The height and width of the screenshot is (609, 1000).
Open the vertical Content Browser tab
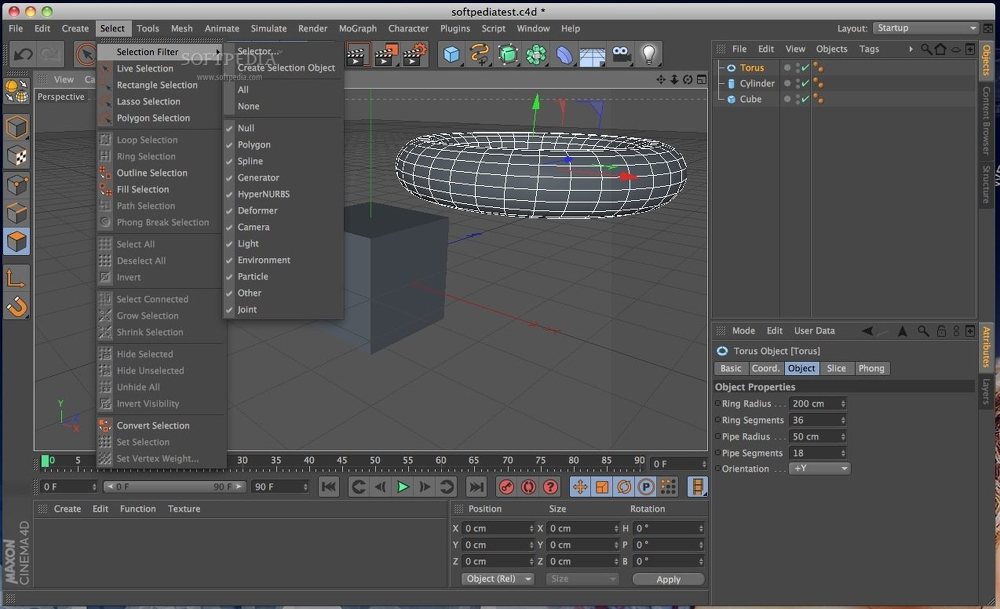pyautogui.click(x=986, y=119)
